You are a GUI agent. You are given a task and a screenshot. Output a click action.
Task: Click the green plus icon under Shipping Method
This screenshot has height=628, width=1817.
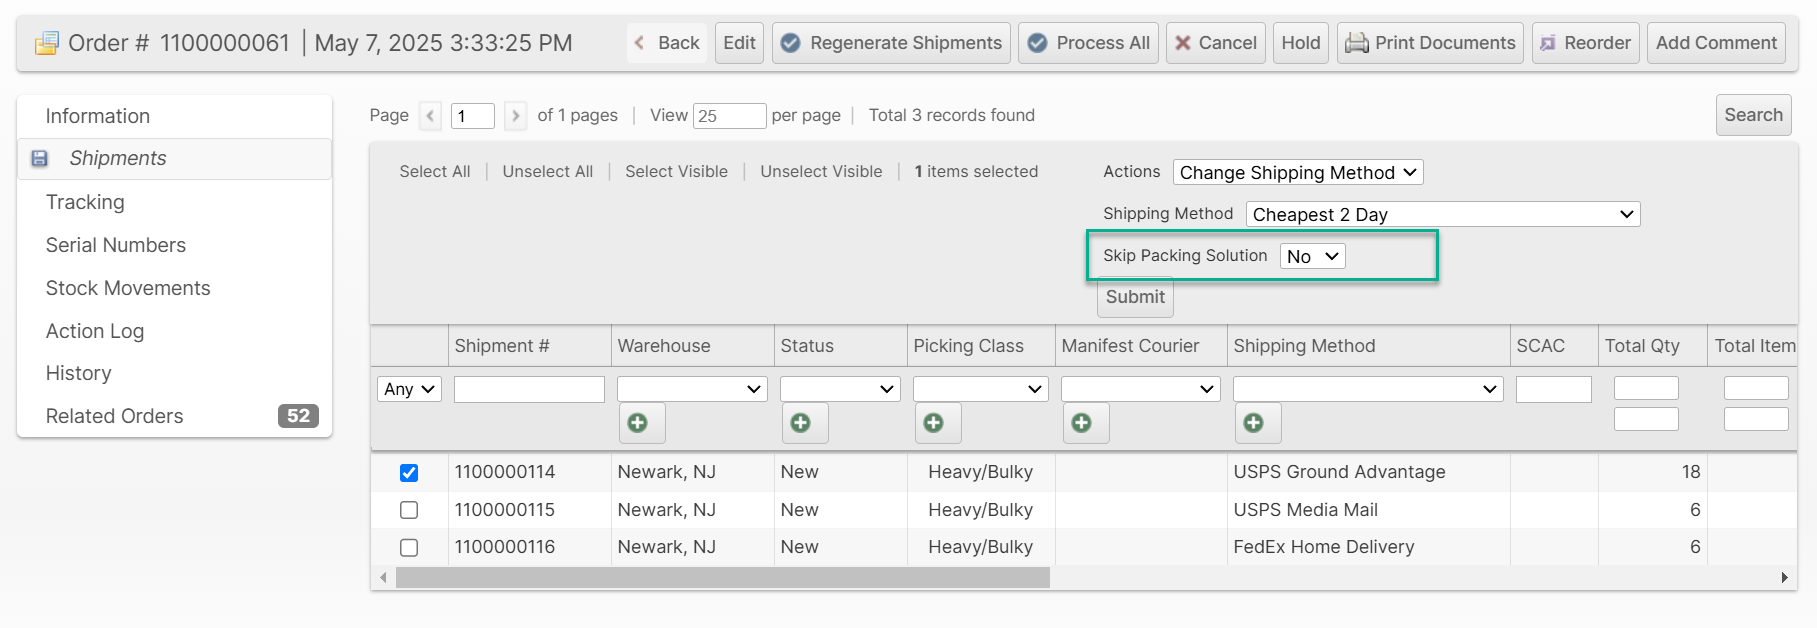(1254, 423)
